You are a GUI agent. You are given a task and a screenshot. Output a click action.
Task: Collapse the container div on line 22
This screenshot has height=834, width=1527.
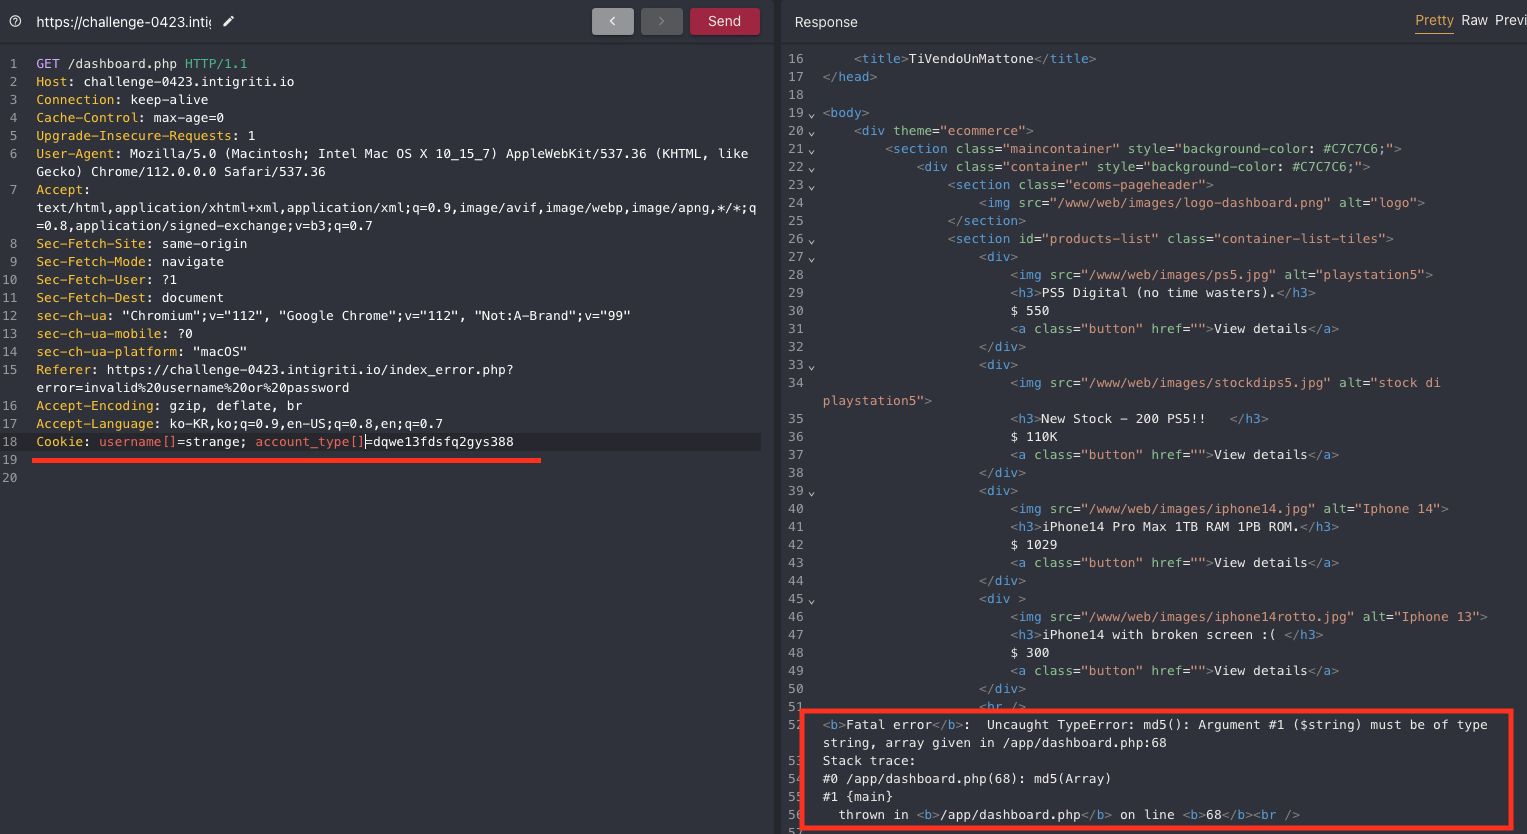tap(811, 168)
